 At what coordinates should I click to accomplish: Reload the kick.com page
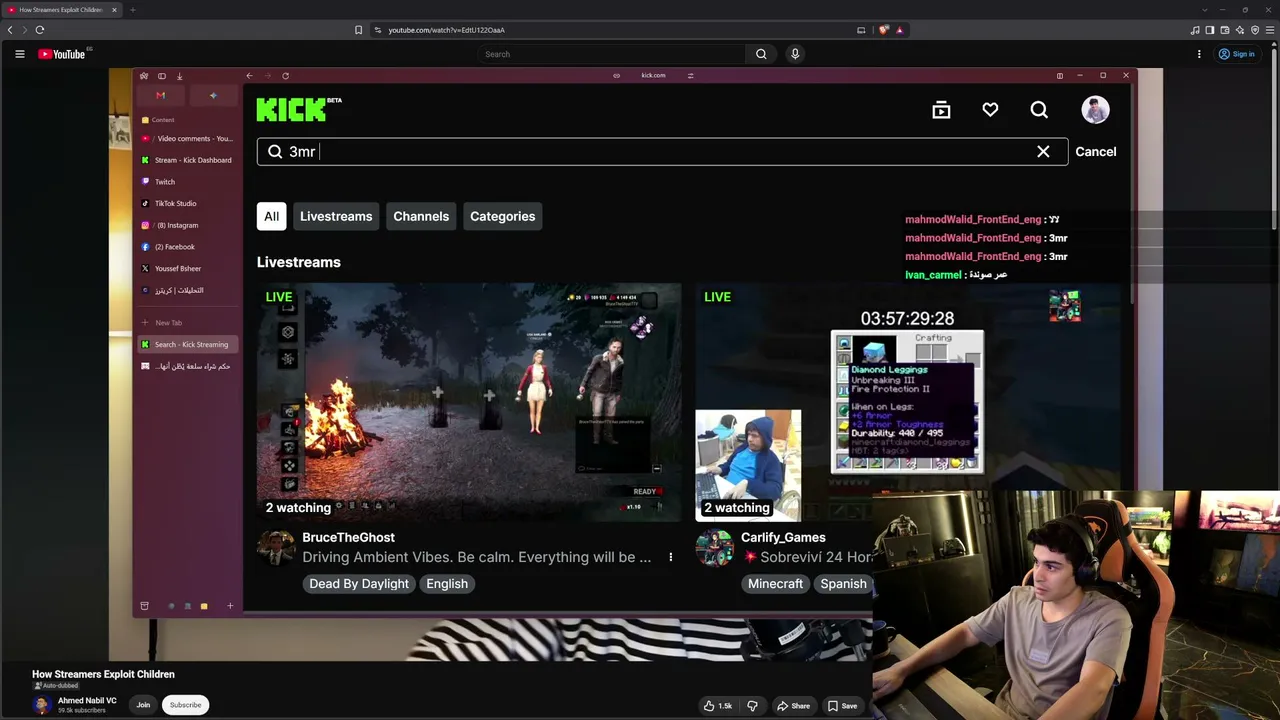click(x=285, y=76)
